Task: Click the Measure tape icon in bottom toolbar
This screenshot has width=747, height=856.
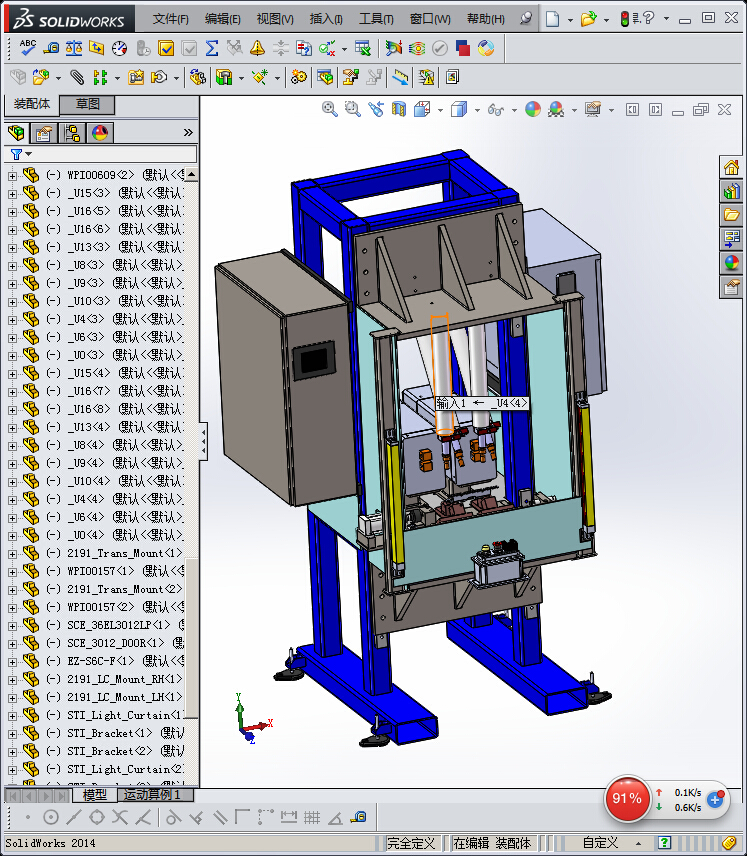Action: click(x=359, y=817)
